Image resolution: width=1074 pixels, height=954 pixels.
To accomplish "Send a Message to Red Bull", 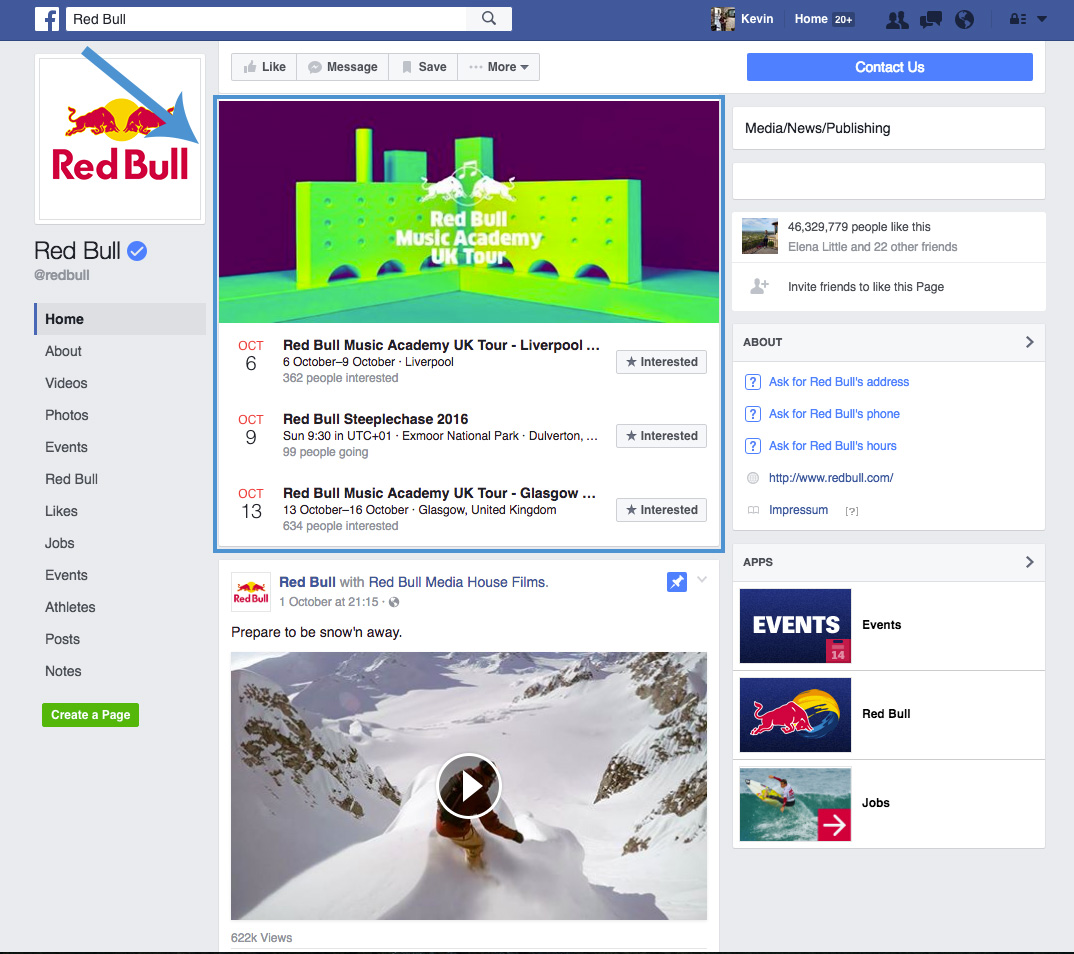I will pyautogui.click(x=342, y=67).
